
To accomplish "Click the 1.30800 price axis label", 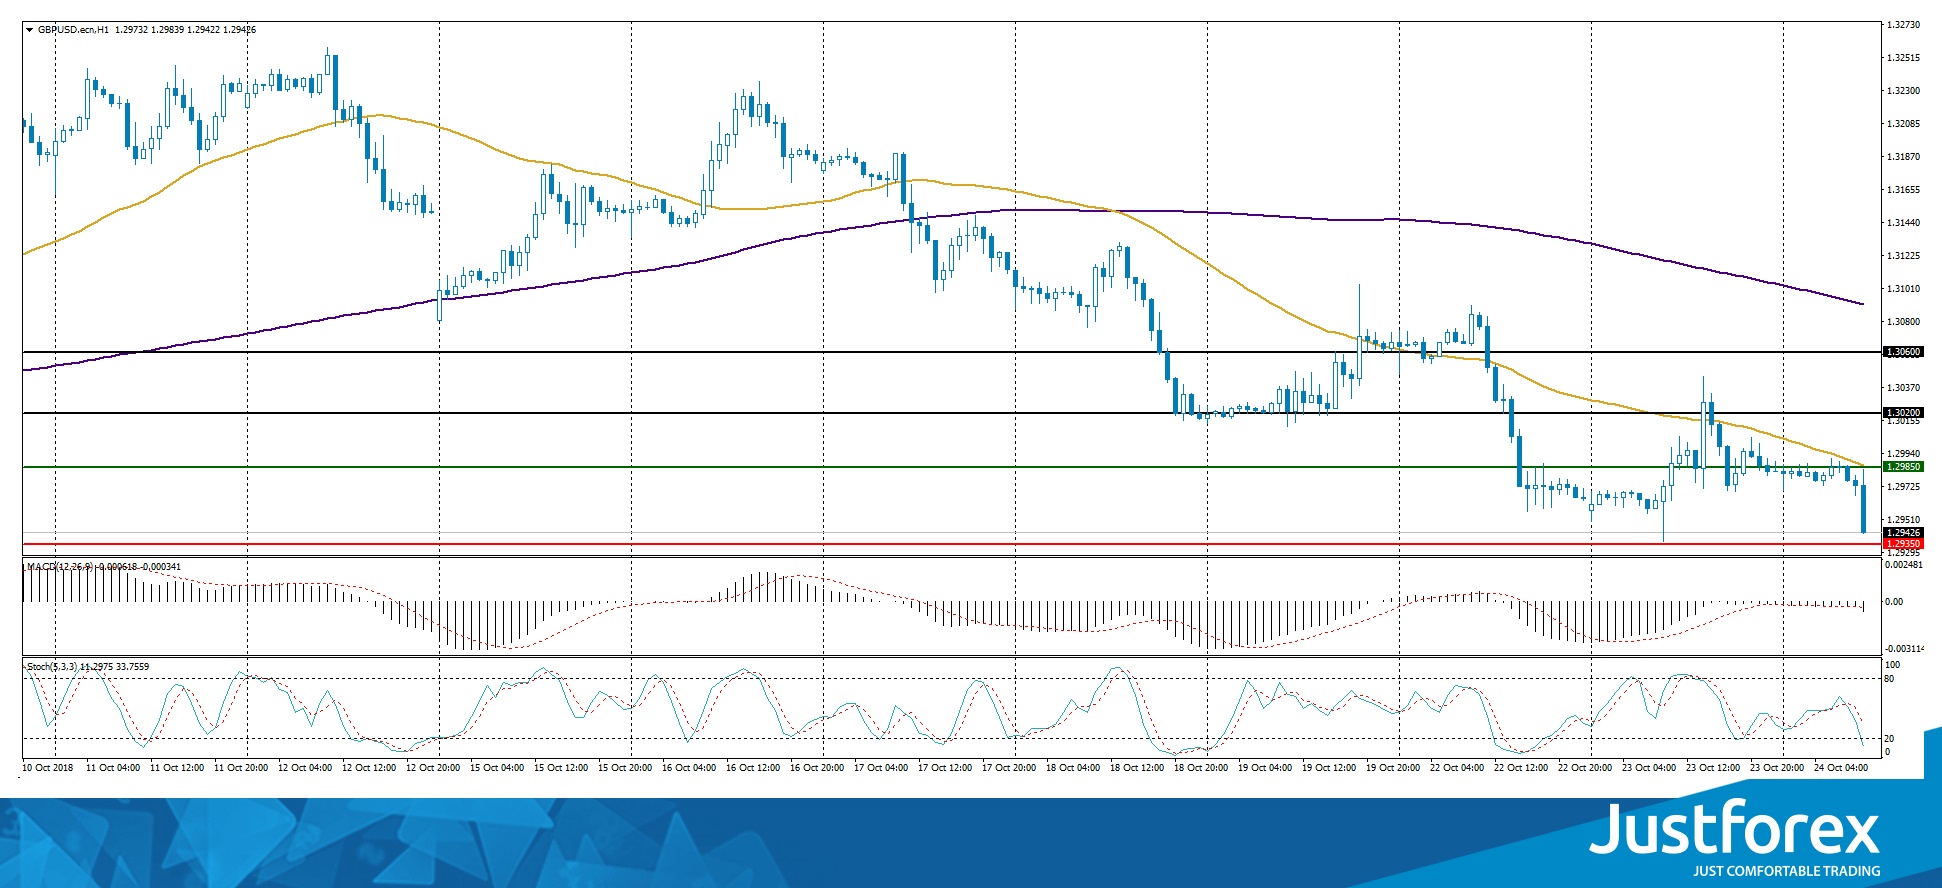I will pyautogui.click(x=1902, y=322).
